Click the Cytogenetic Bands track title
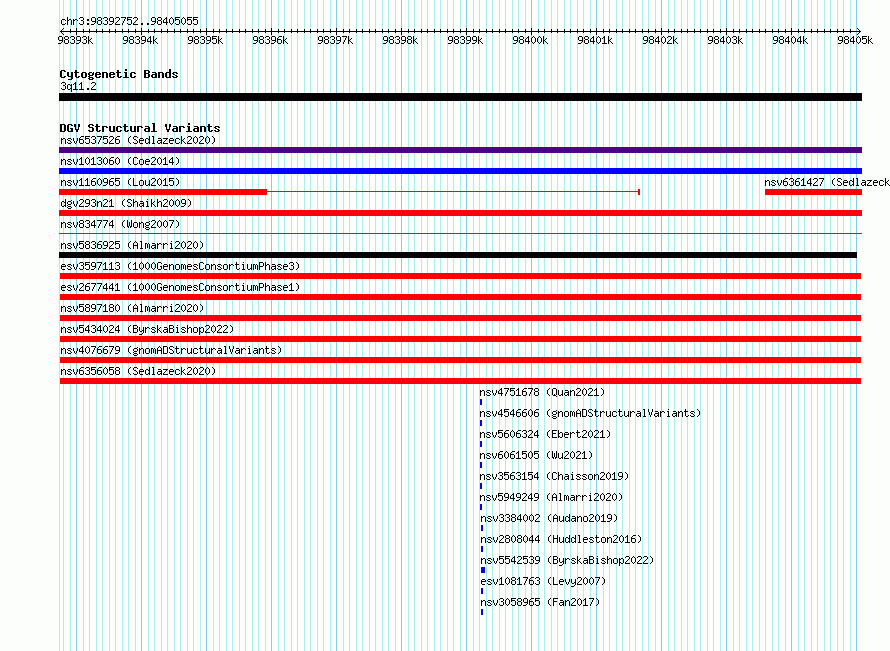890x651 pixels. (119, 74)
